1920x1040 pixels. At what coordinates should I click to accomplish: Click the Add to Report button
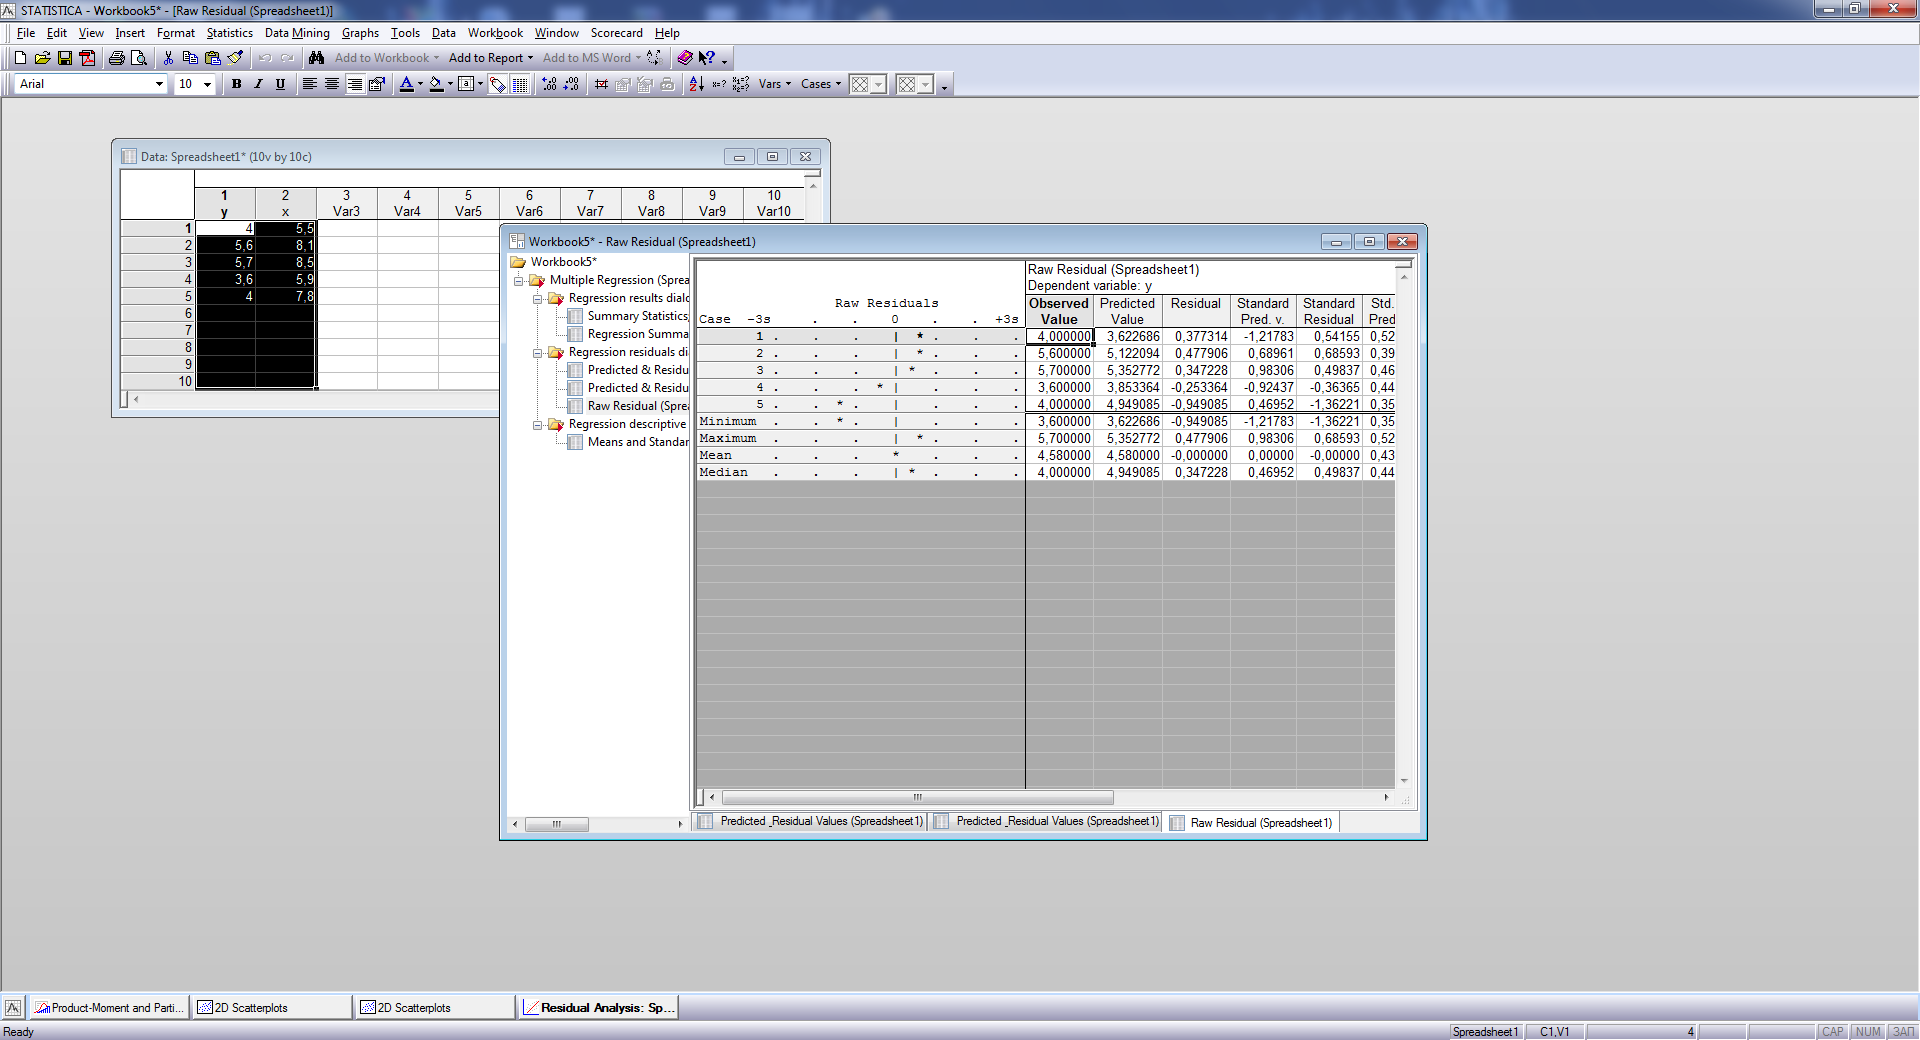(x=486, y=58)
